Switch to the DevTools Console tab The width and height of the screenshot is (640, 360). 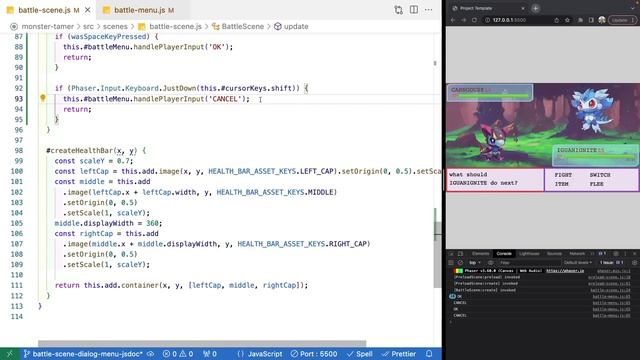tap(504, 253)
